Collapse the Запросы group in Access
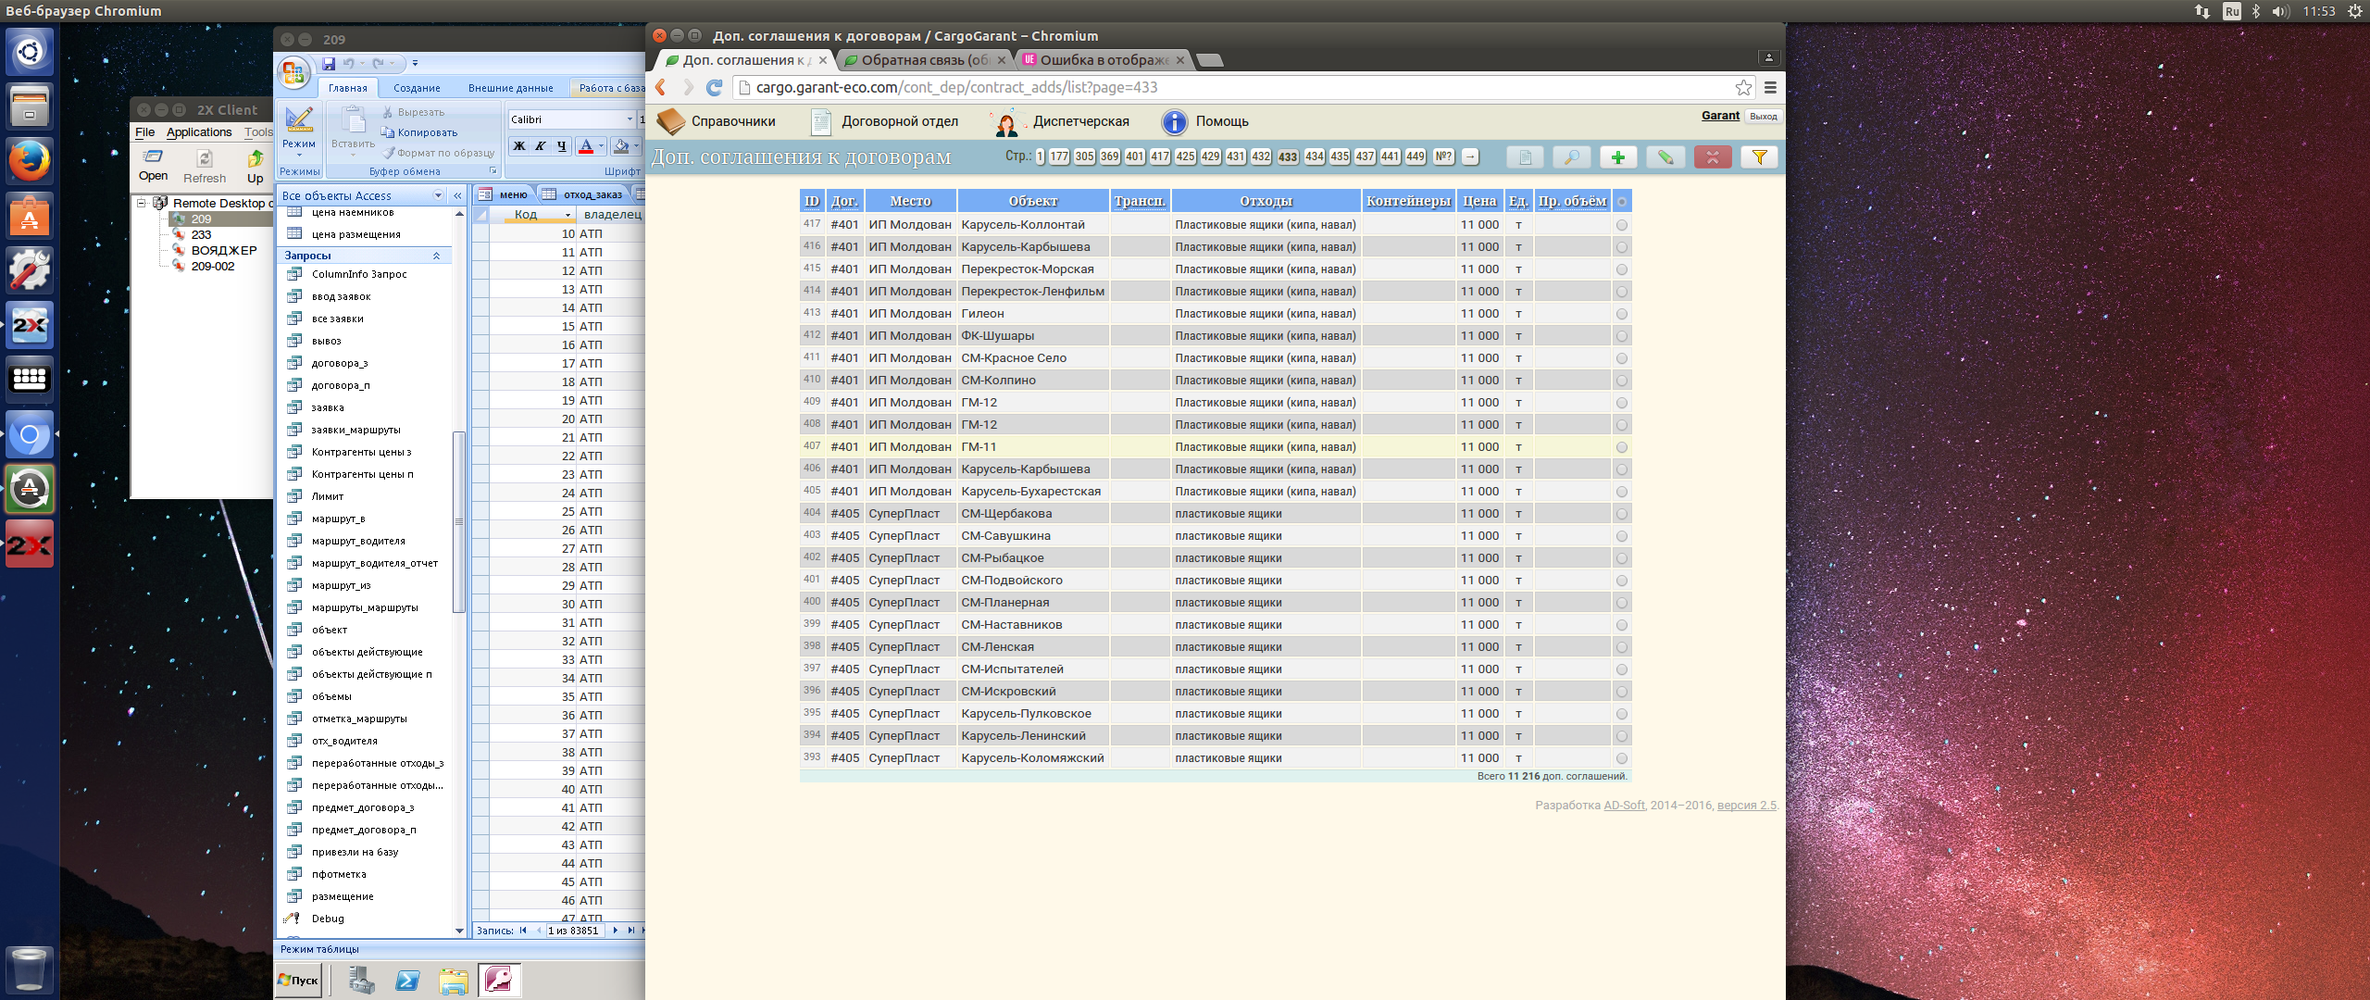Screen dimensions: 2370x1000 tap(436, 256)
